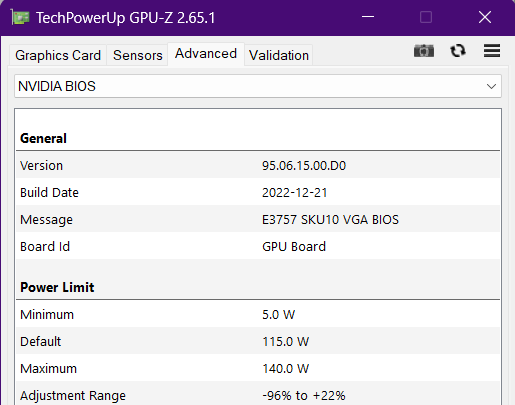Screen dimensions: 515x405
Task: Select the Build Date row label
Action: [49, 193]
